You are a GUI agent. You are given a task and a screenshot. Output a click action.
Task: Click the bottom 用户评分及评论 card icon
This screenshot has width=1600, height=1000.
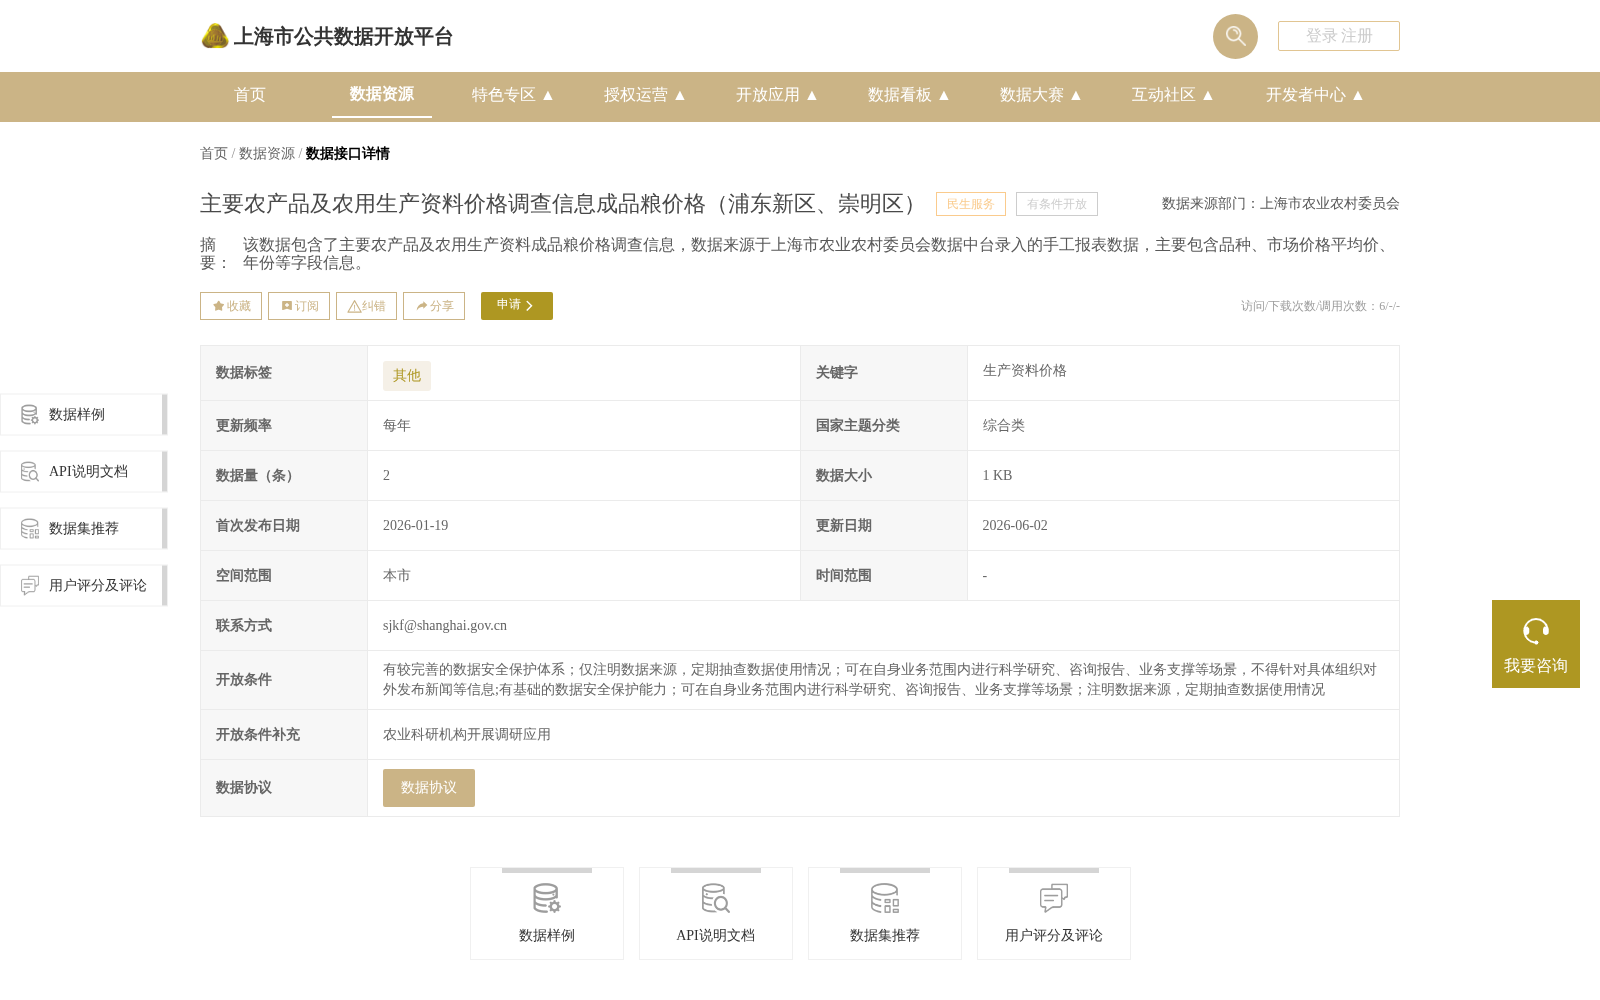click(x=1054, y=898)
